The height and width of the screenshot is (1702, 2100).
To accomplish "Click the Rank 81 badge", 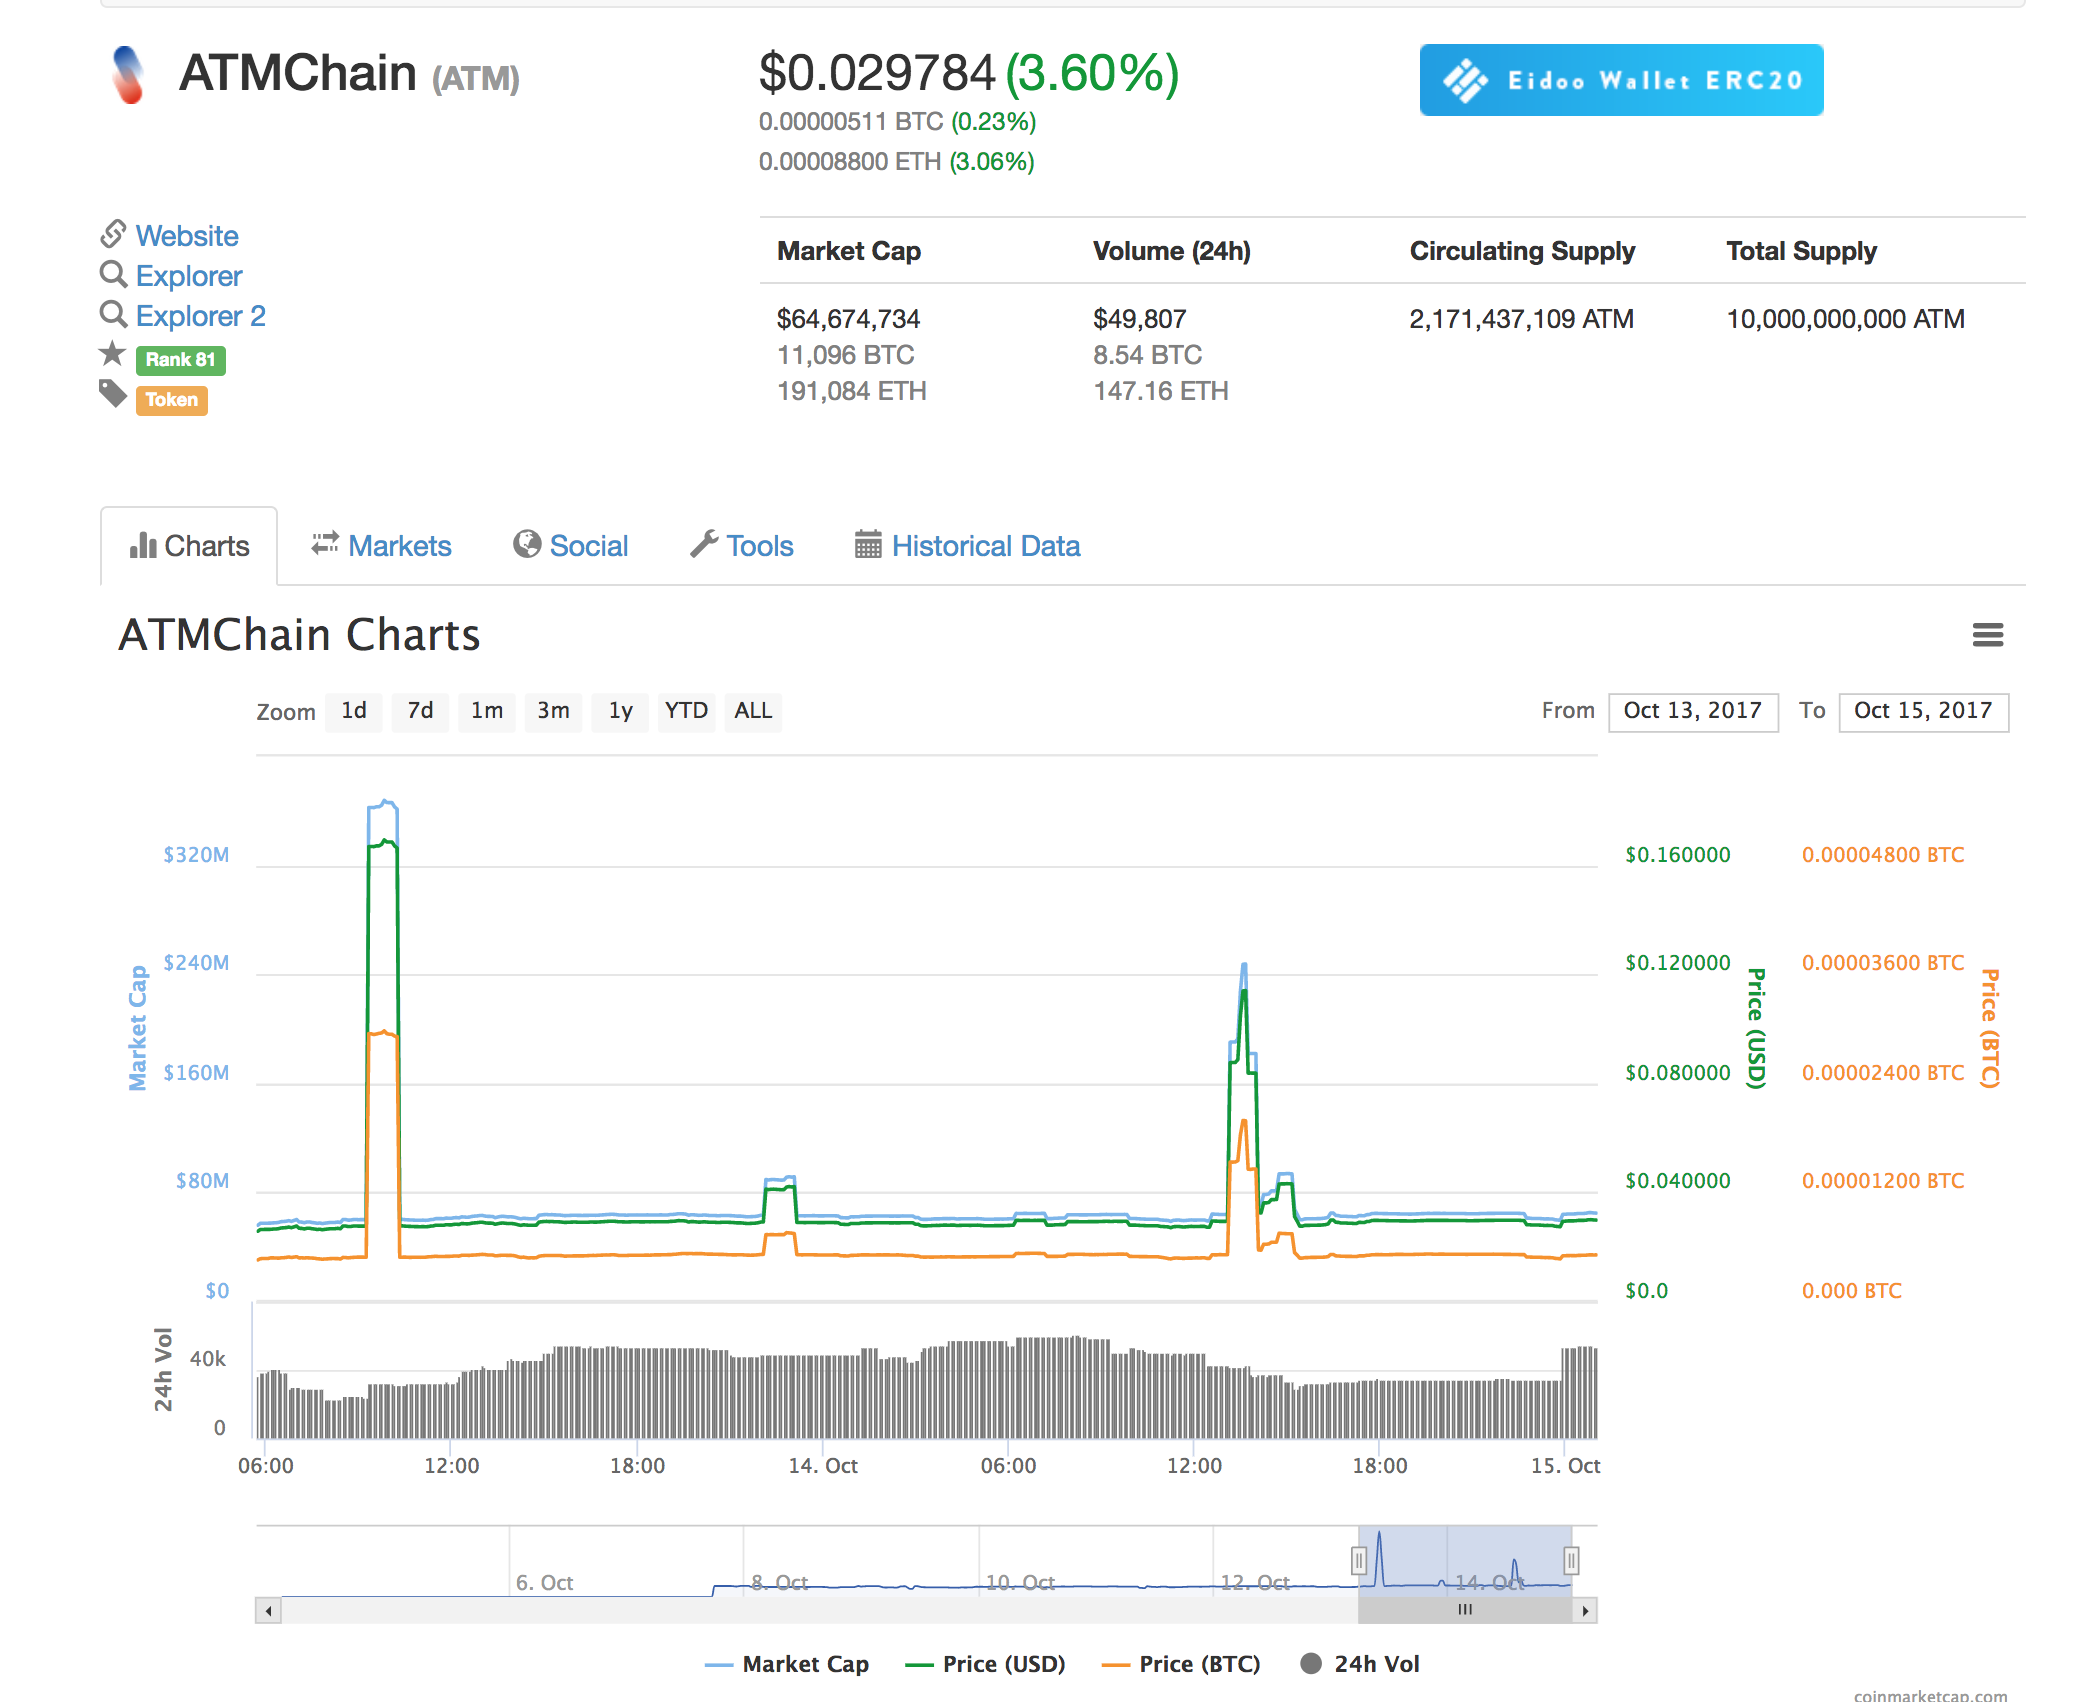I will click(x=180, y=360).
